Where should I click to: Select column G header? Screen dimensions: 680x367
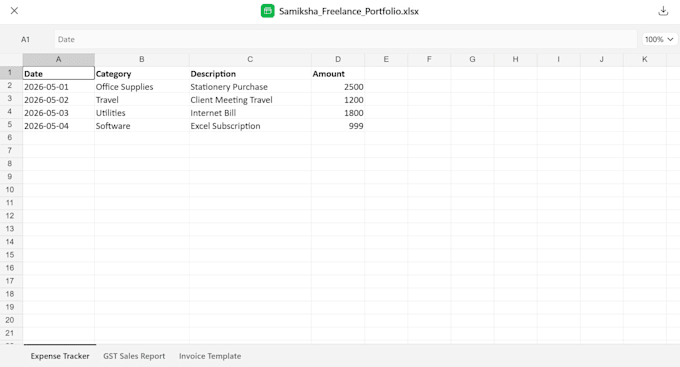click(472, 59)
